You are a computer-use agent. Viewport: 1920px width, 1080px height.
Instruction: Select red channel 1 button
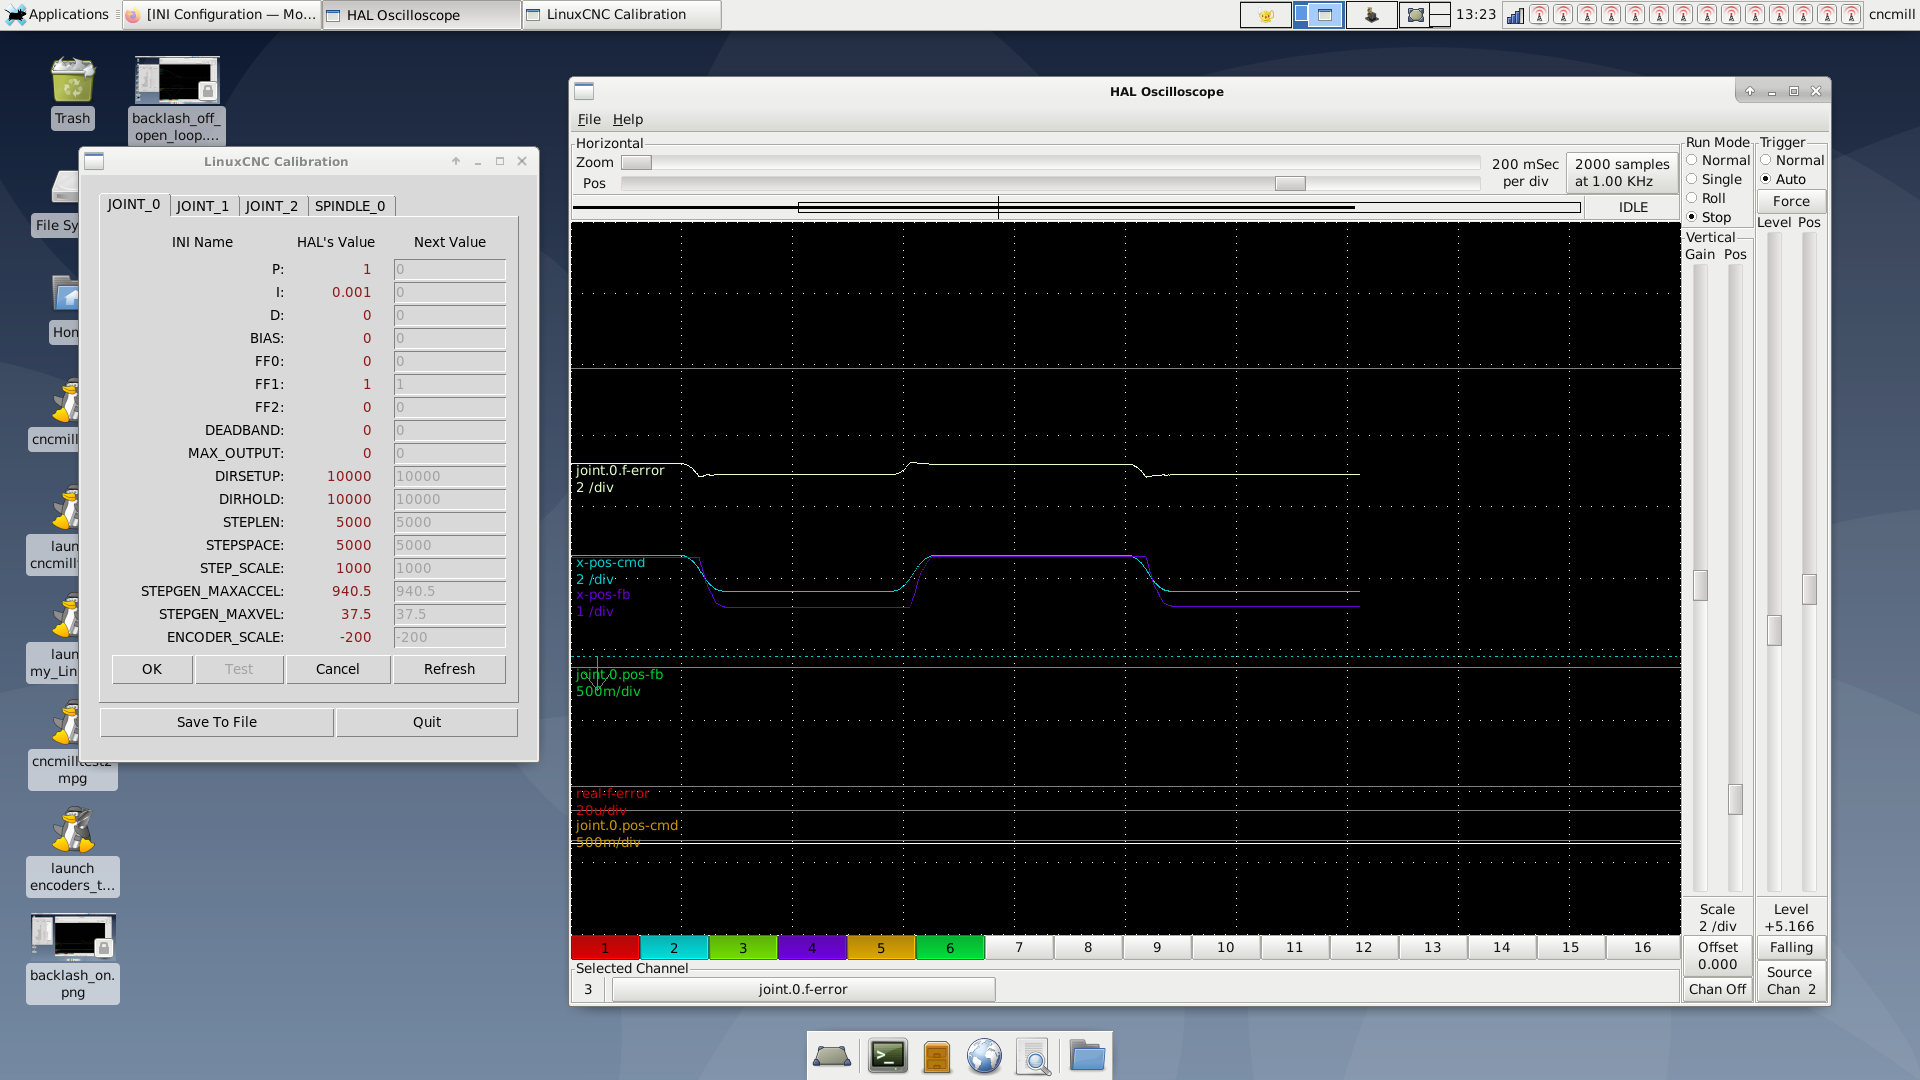pos(605,948)
